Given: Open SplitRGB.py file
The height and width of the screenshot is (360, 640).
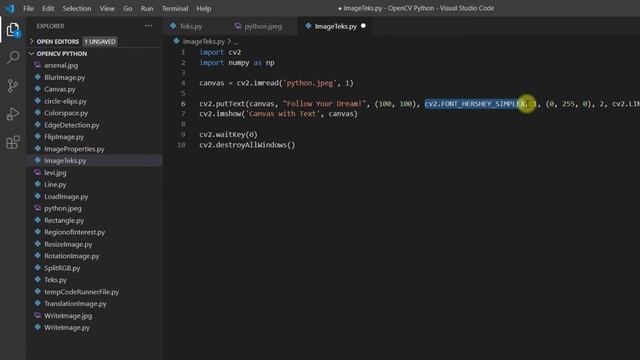Looking at the screenshot, I should (x=62, y=268).
